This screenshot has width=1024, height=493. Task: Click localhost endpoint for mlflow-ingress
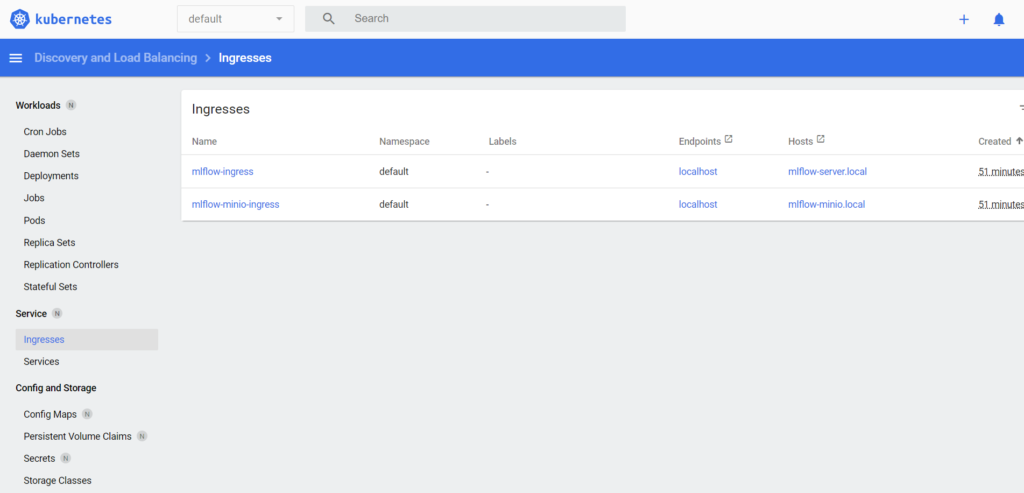coord(697,172)
